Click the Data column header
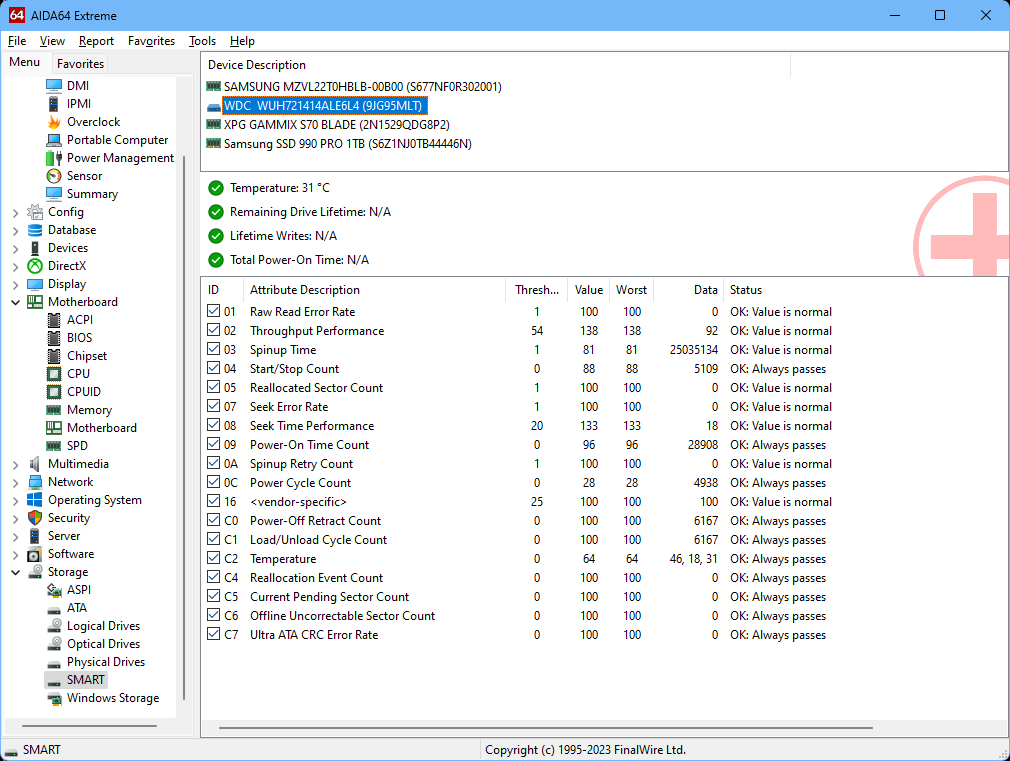This screenshot has width=1010, height=761. (x=689, y=290)
